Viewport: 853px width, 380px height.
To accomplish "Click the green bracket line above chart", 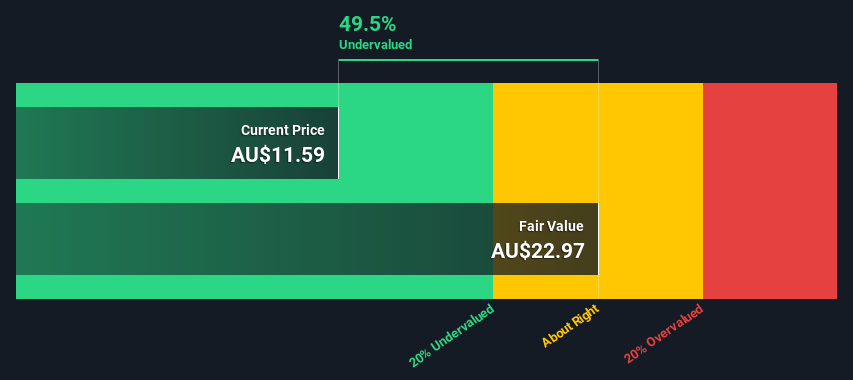I will click(x=468, y=60).
